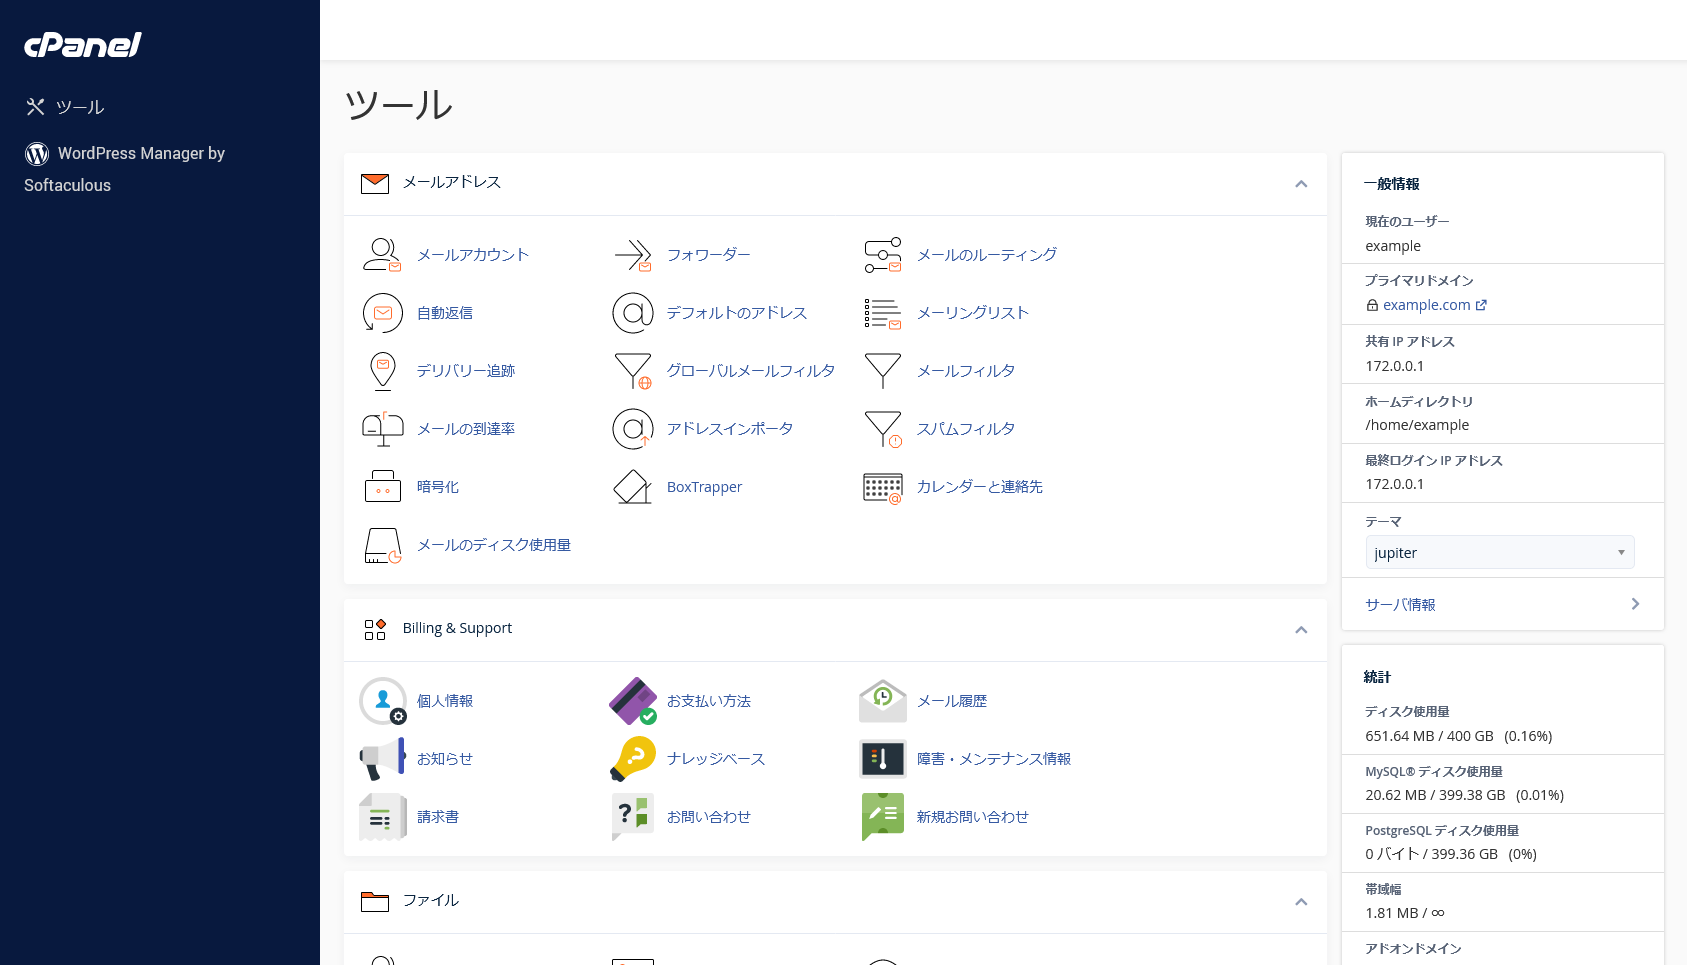Open the メールアカウント (Email Accounts) tool
The height and width of the screenshot is (965, 1687).
click(473, 254)
